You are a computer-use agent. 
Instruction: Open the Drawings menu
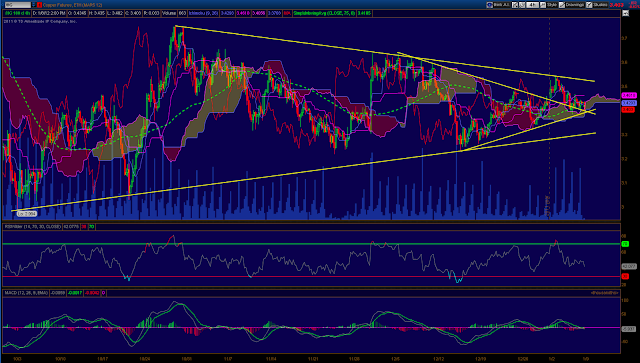pos(574,5)
